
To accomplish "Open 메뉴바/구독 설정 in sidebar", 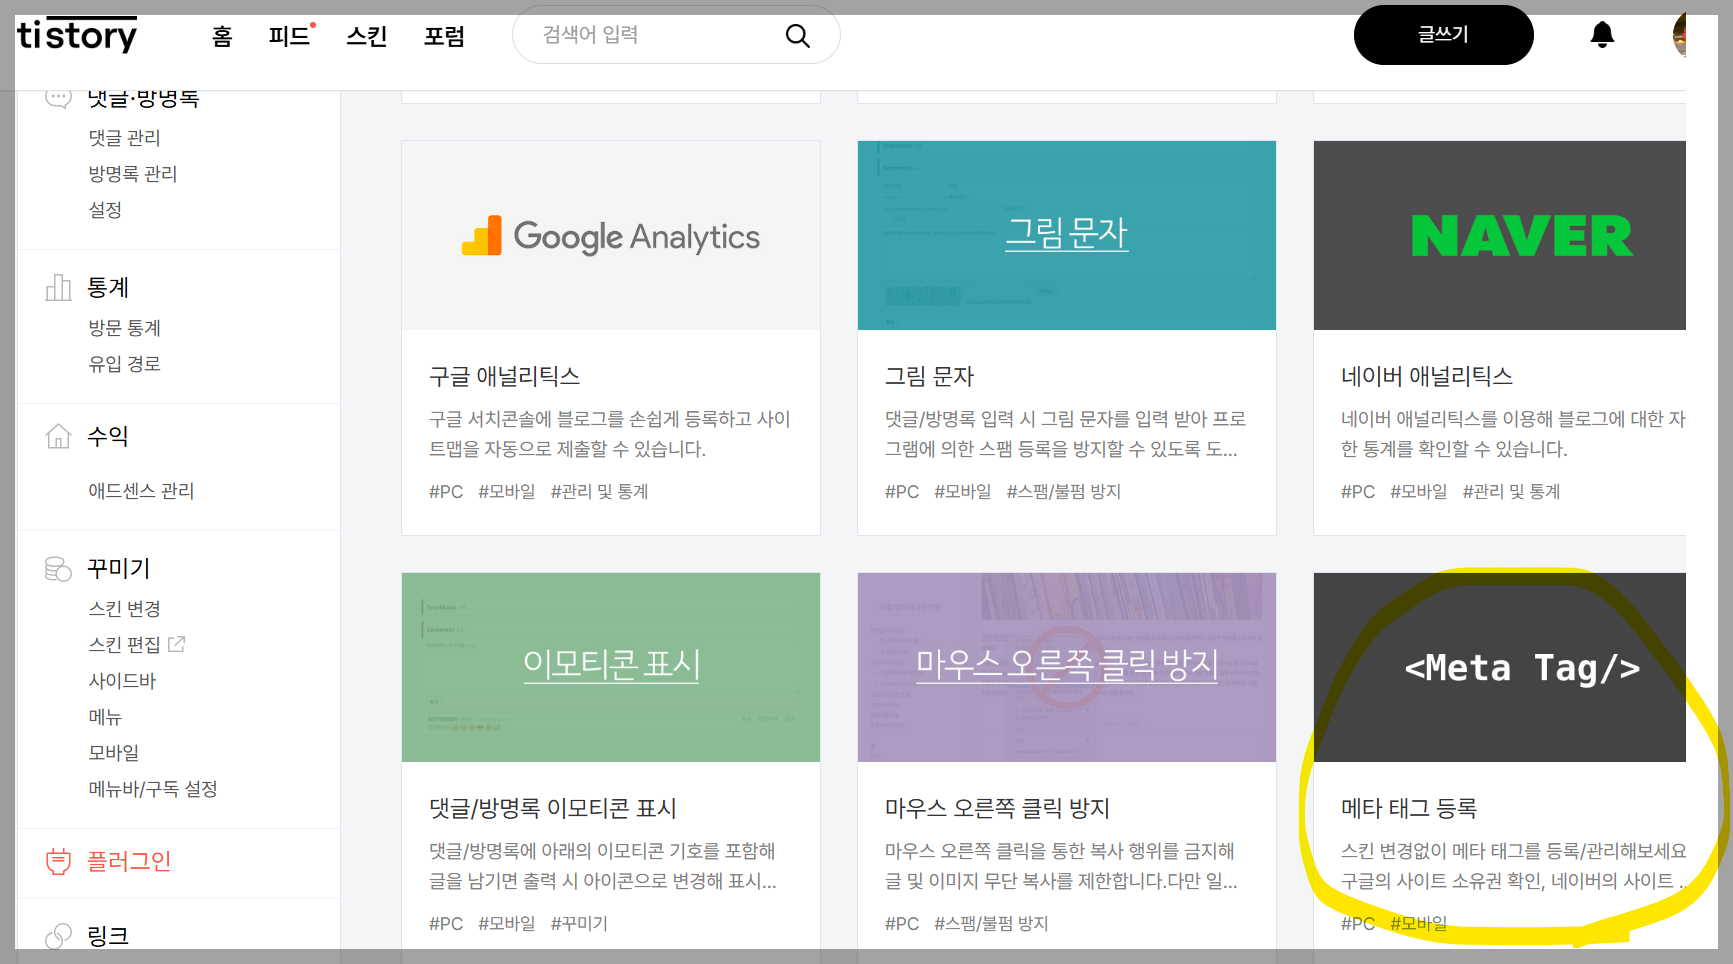I will click(153, 789).
